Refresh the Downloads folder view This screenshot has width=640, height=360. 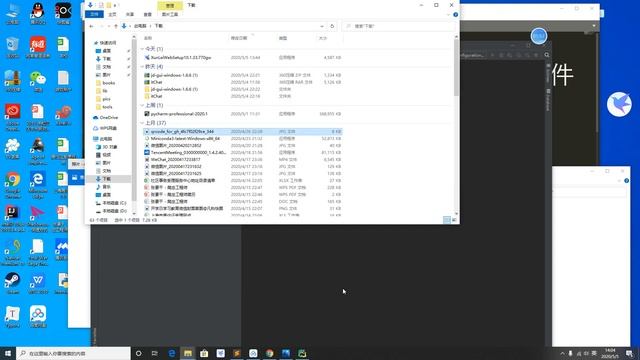click(332, 26)
